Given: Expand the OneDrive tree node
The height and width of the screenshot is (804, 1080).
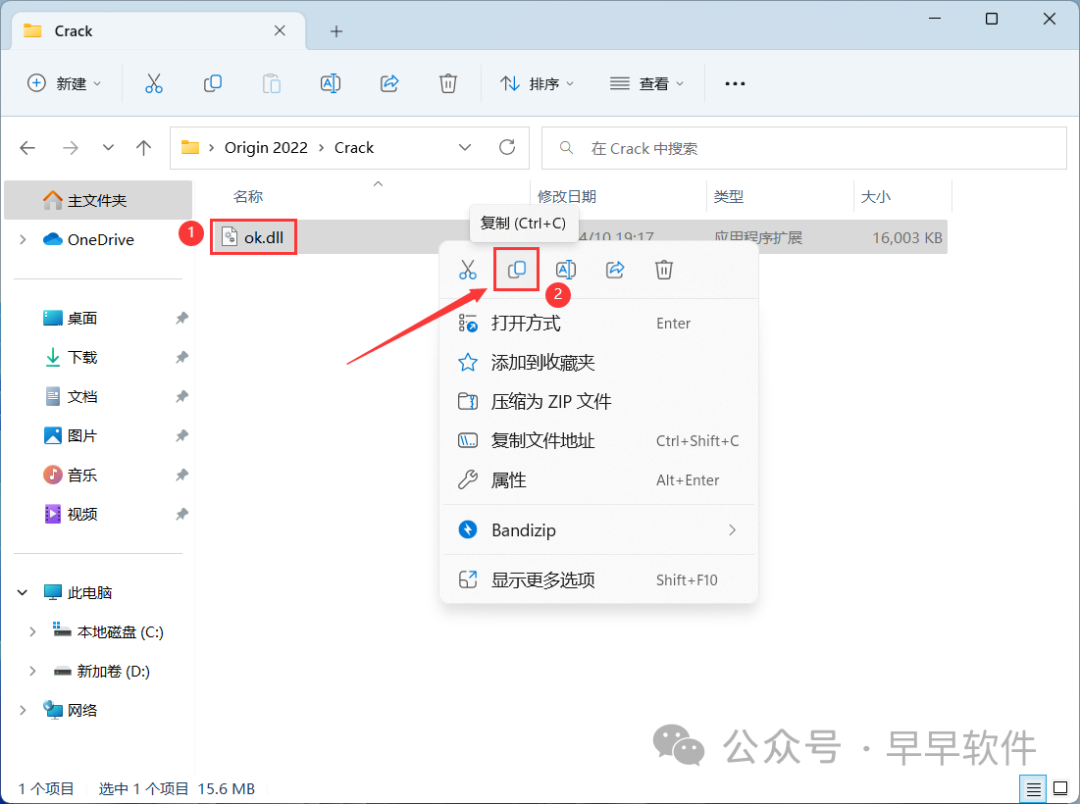Looking at the screenshot, I should coord(23,240).
